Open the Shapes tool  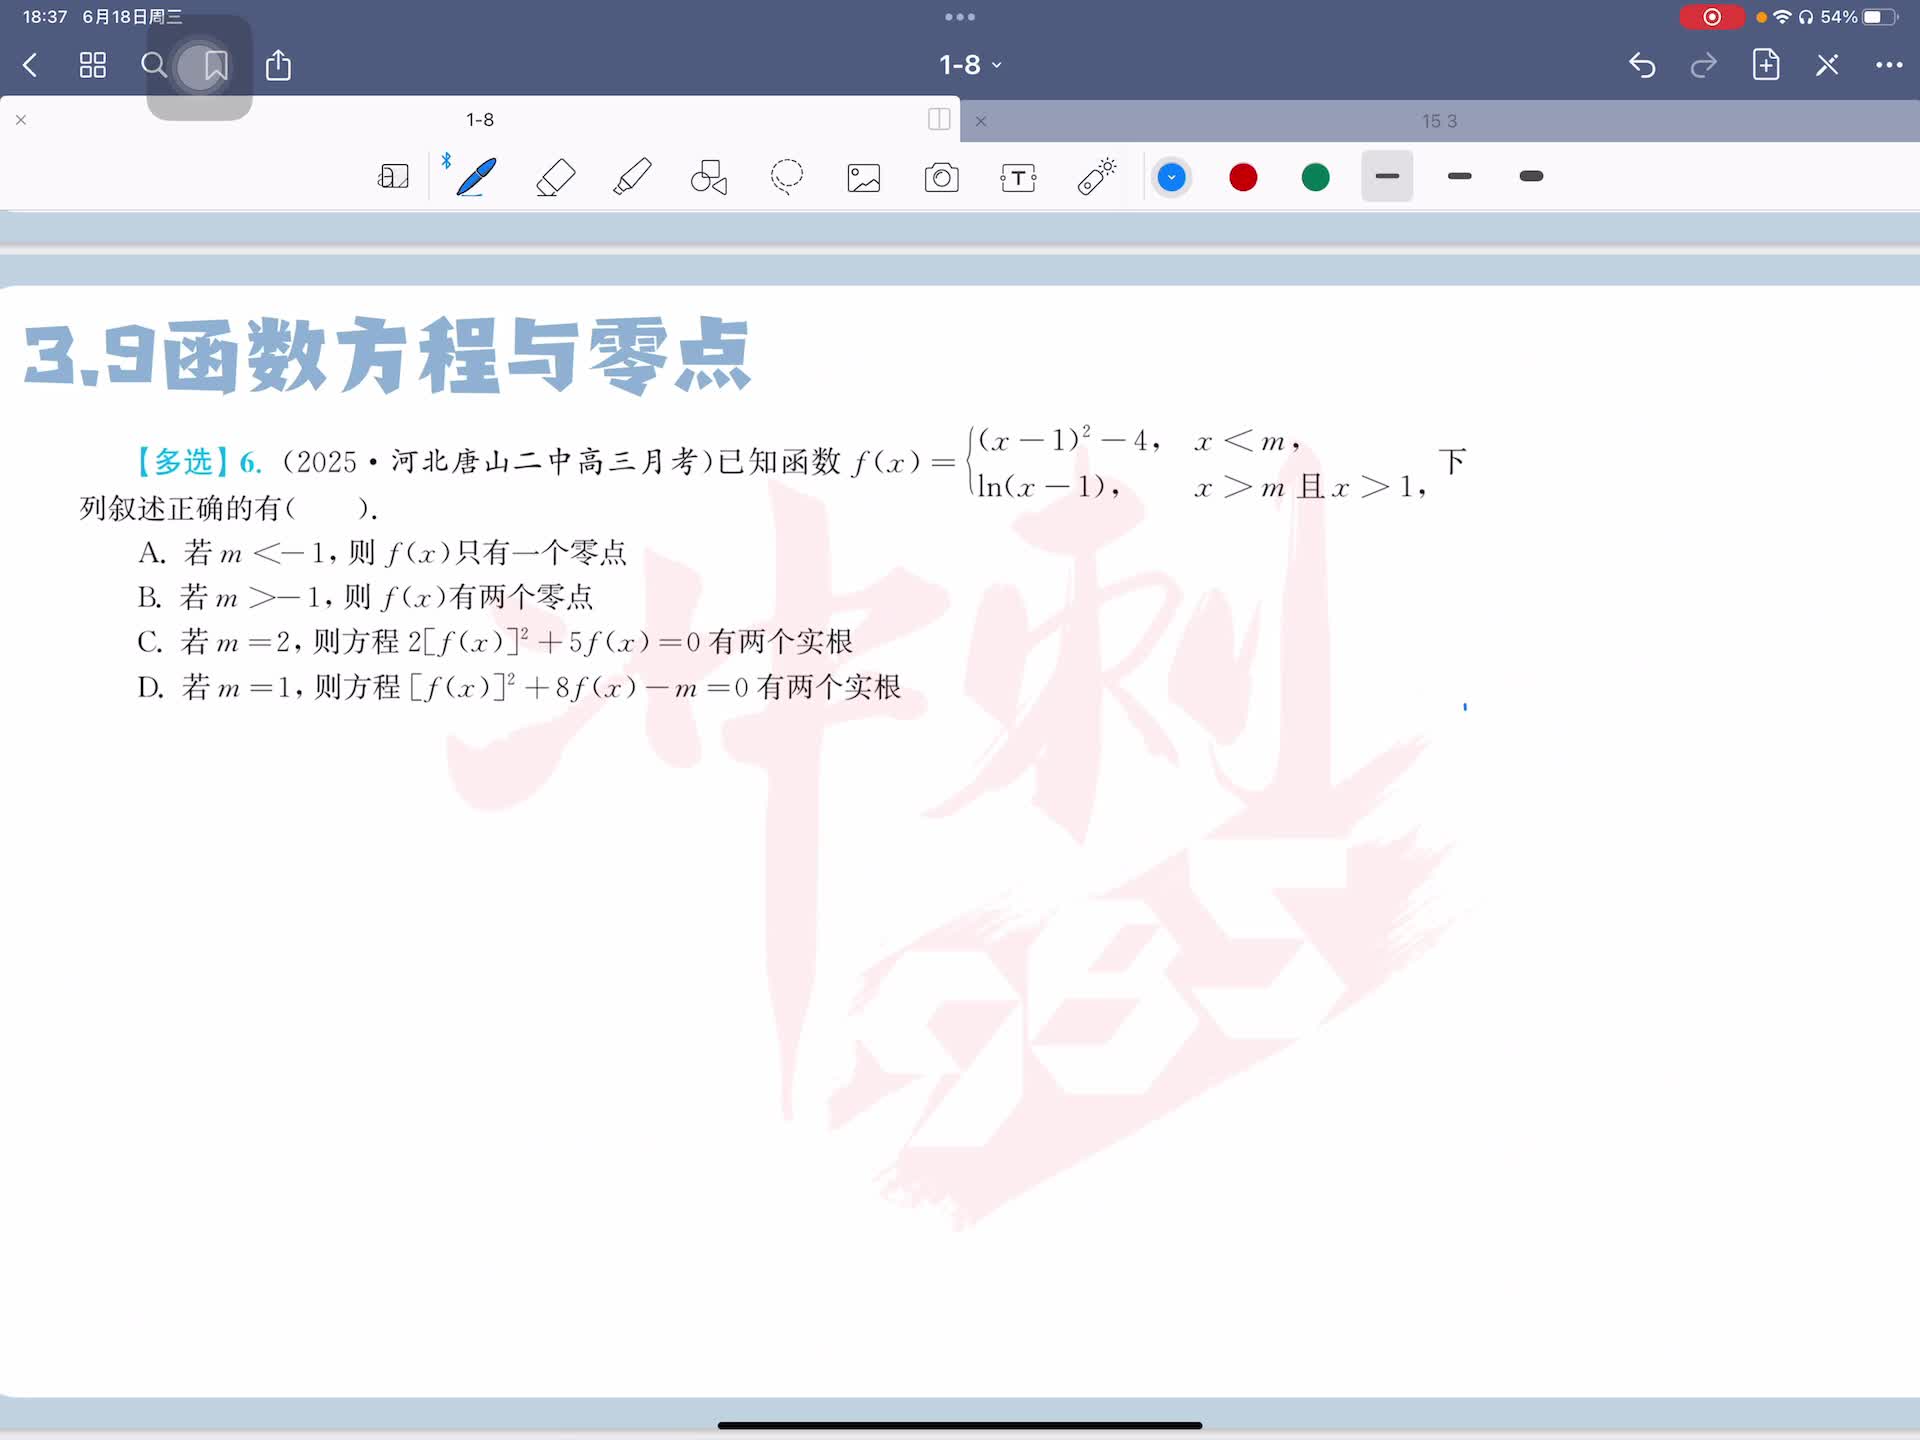[709, 177]
